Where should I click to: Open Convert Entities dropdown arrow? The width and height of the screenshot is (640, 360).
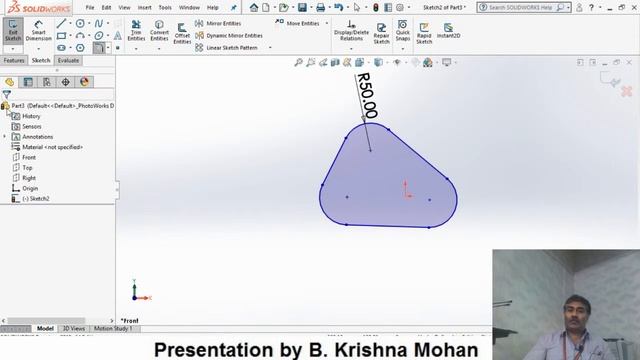[x=159, y=49]
